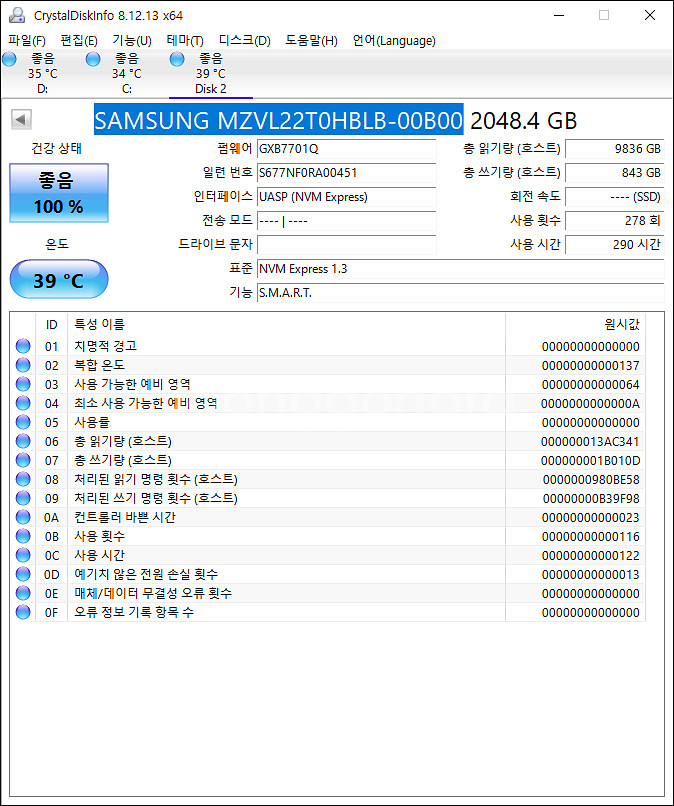
Task: Click the standard field NVM Express 1.3
Action: (461, 269)
